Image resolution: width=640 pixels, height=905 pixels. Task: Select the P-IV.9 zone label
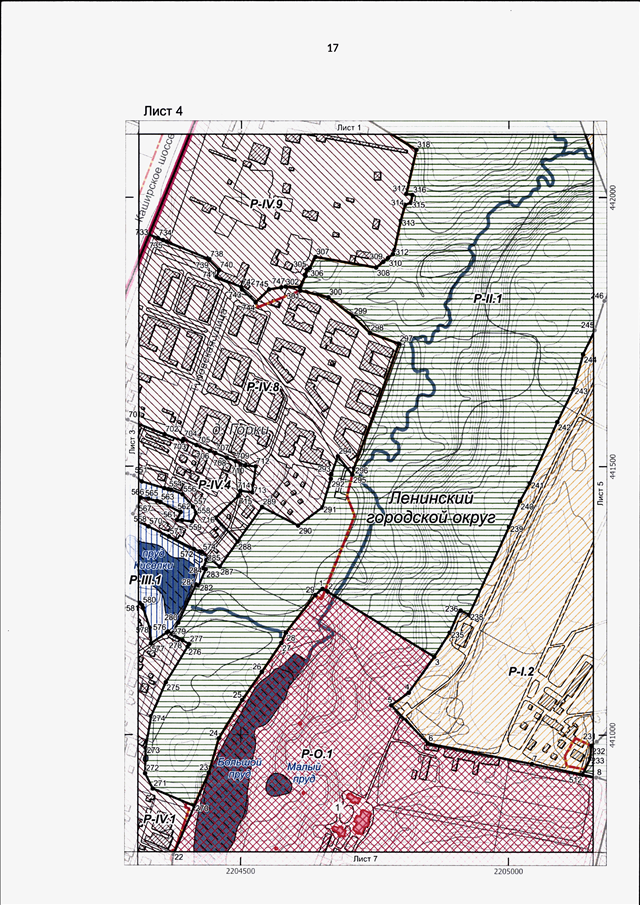pyautogui.click(x=268, y=203)
